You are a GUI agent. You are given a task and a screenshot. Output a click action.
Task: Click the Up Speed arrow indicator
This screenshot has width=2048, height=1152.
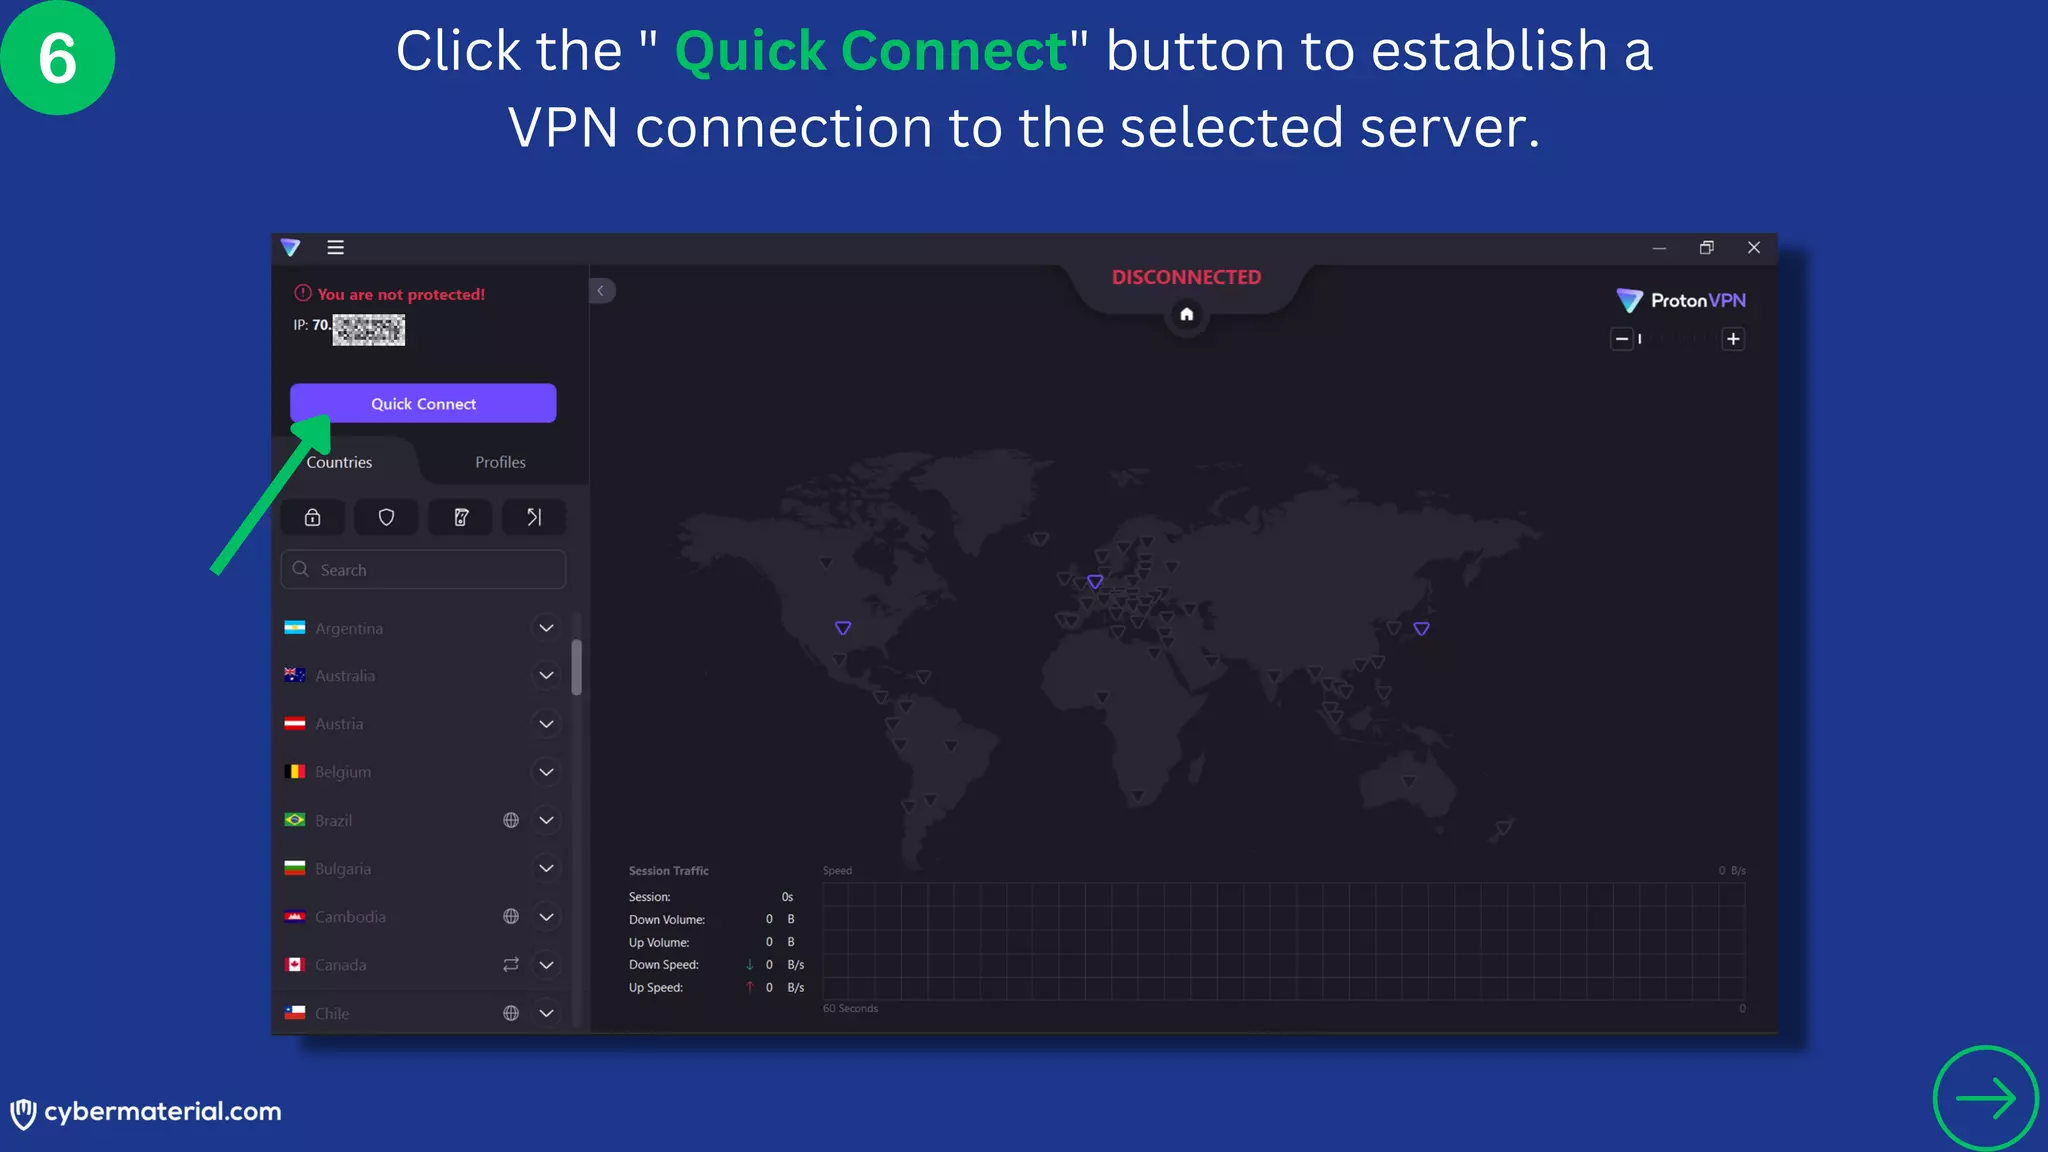coord(749,987)
